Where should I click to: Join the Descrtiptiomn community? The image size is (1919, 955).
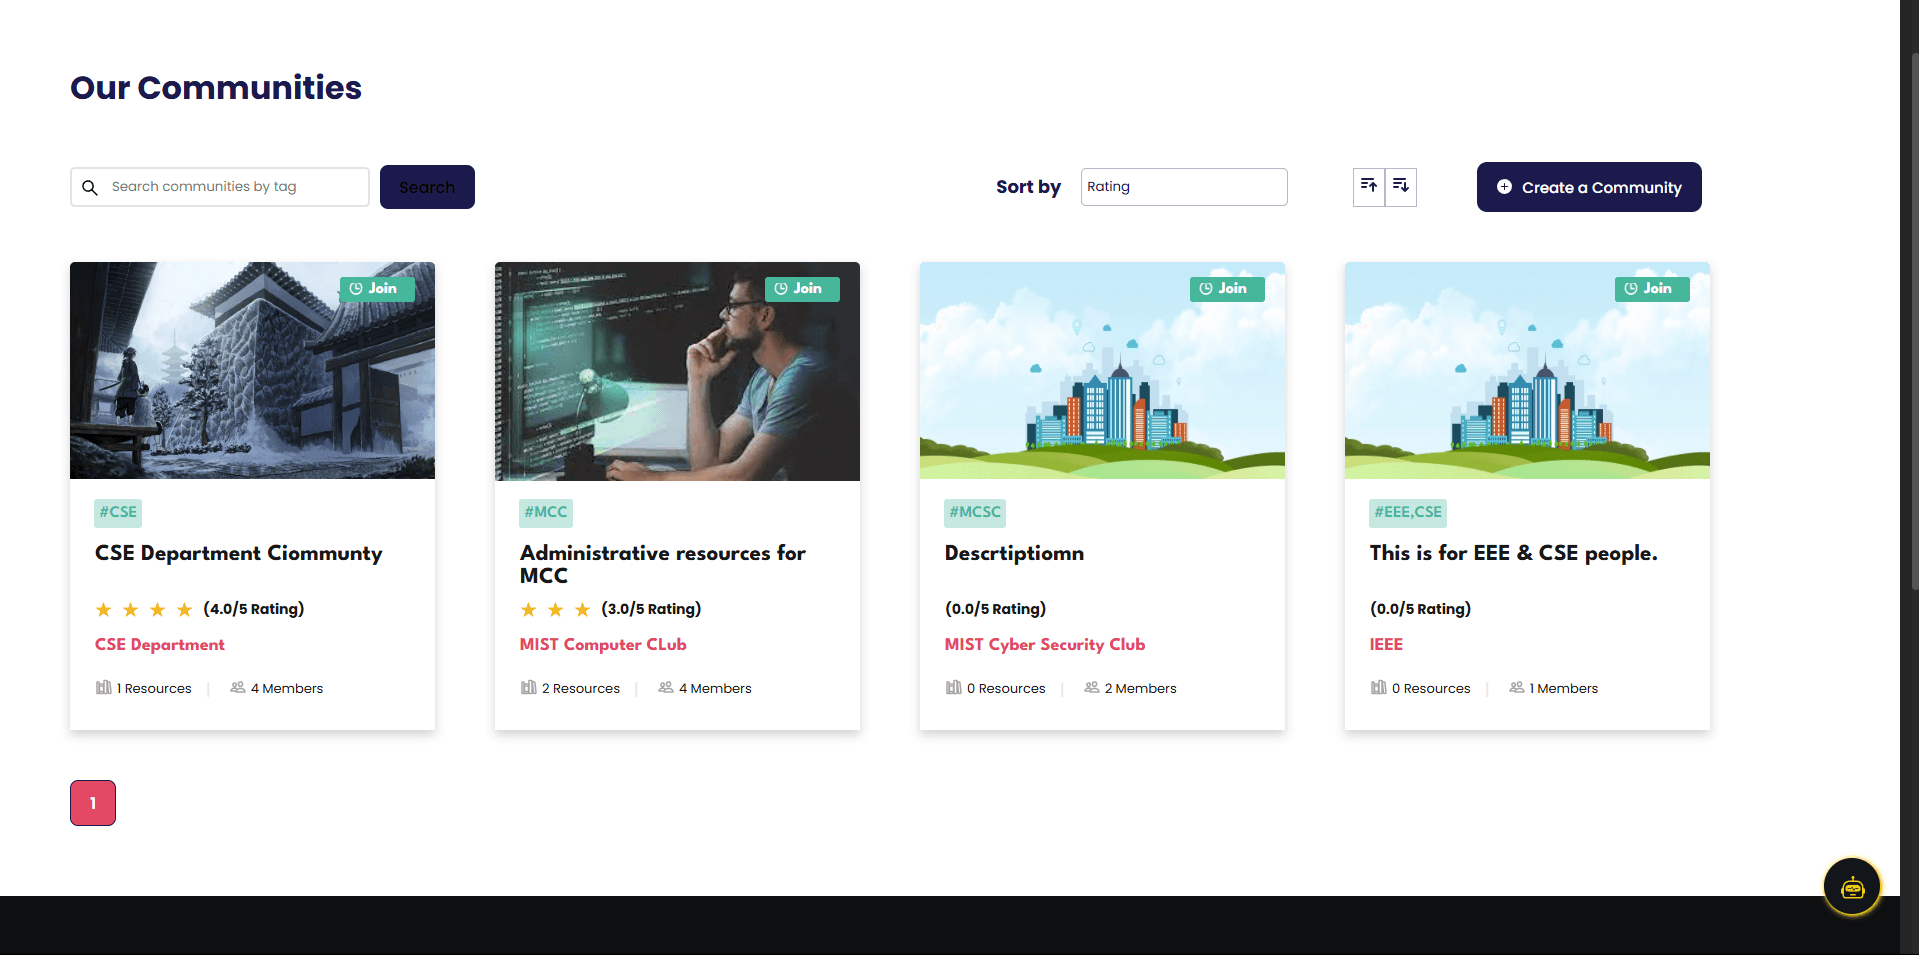tap(1226, 289)
